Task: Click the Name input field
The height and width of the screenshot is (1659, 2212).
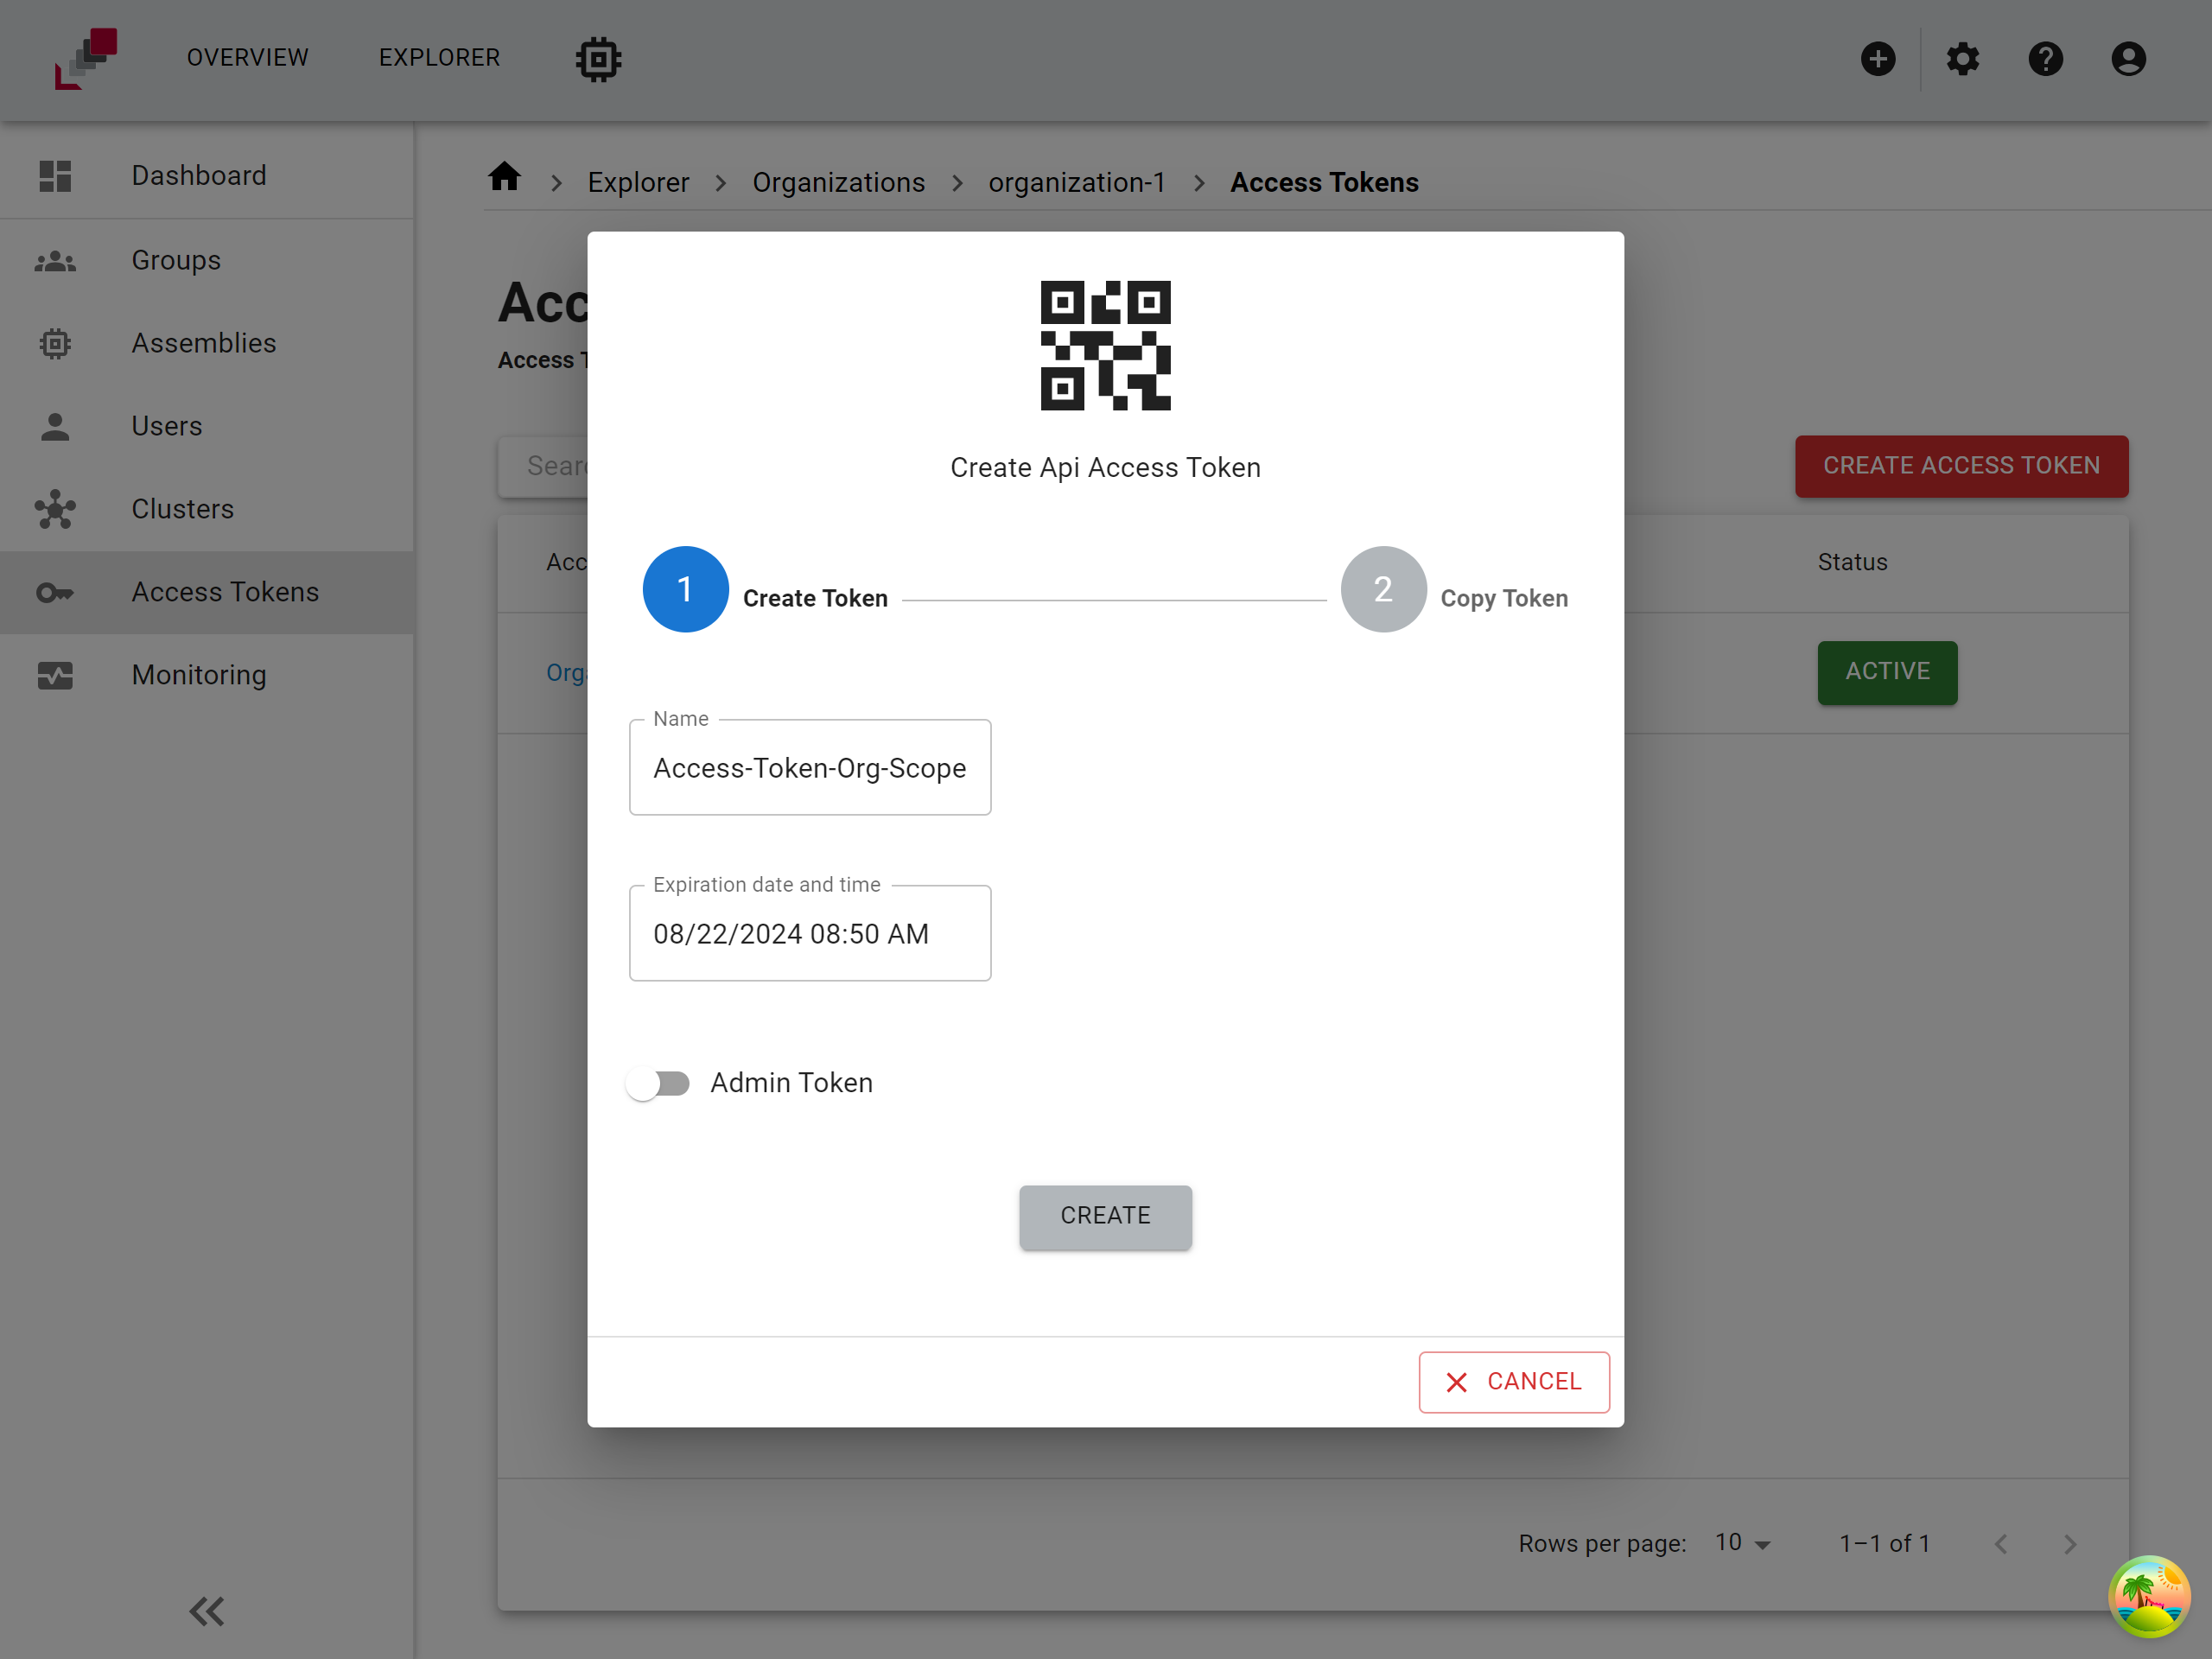Action: pyautogui.click(x=810, y=768)
